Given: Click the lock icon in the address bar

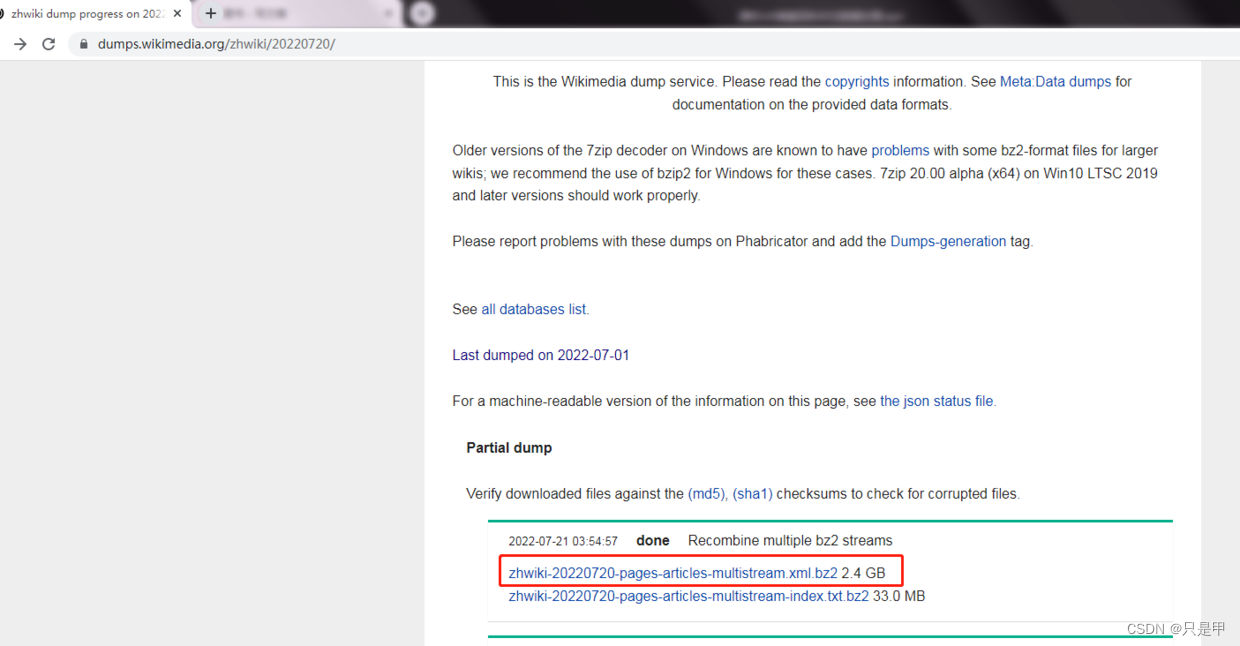Looking at the screenshot, I should click(x=84, y=44).
